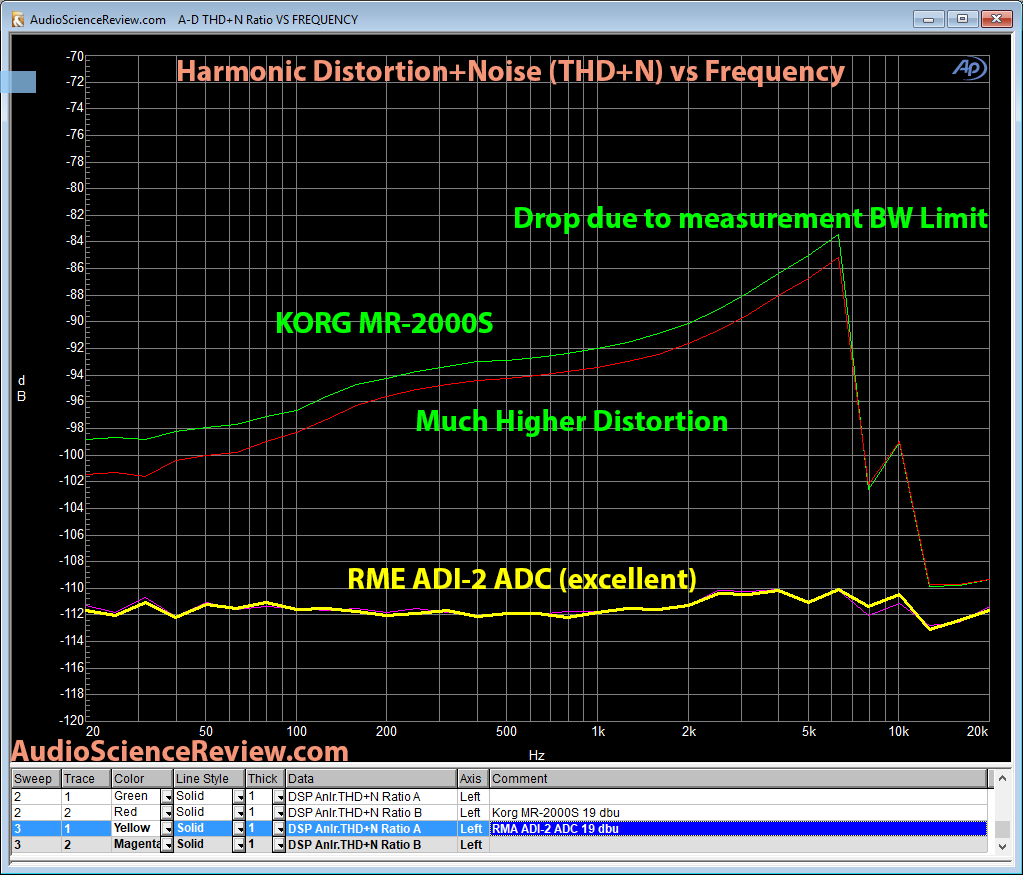
Task: Click the -70 value on the y-axis
Action: pyautogui.click(x=74, y=56)
